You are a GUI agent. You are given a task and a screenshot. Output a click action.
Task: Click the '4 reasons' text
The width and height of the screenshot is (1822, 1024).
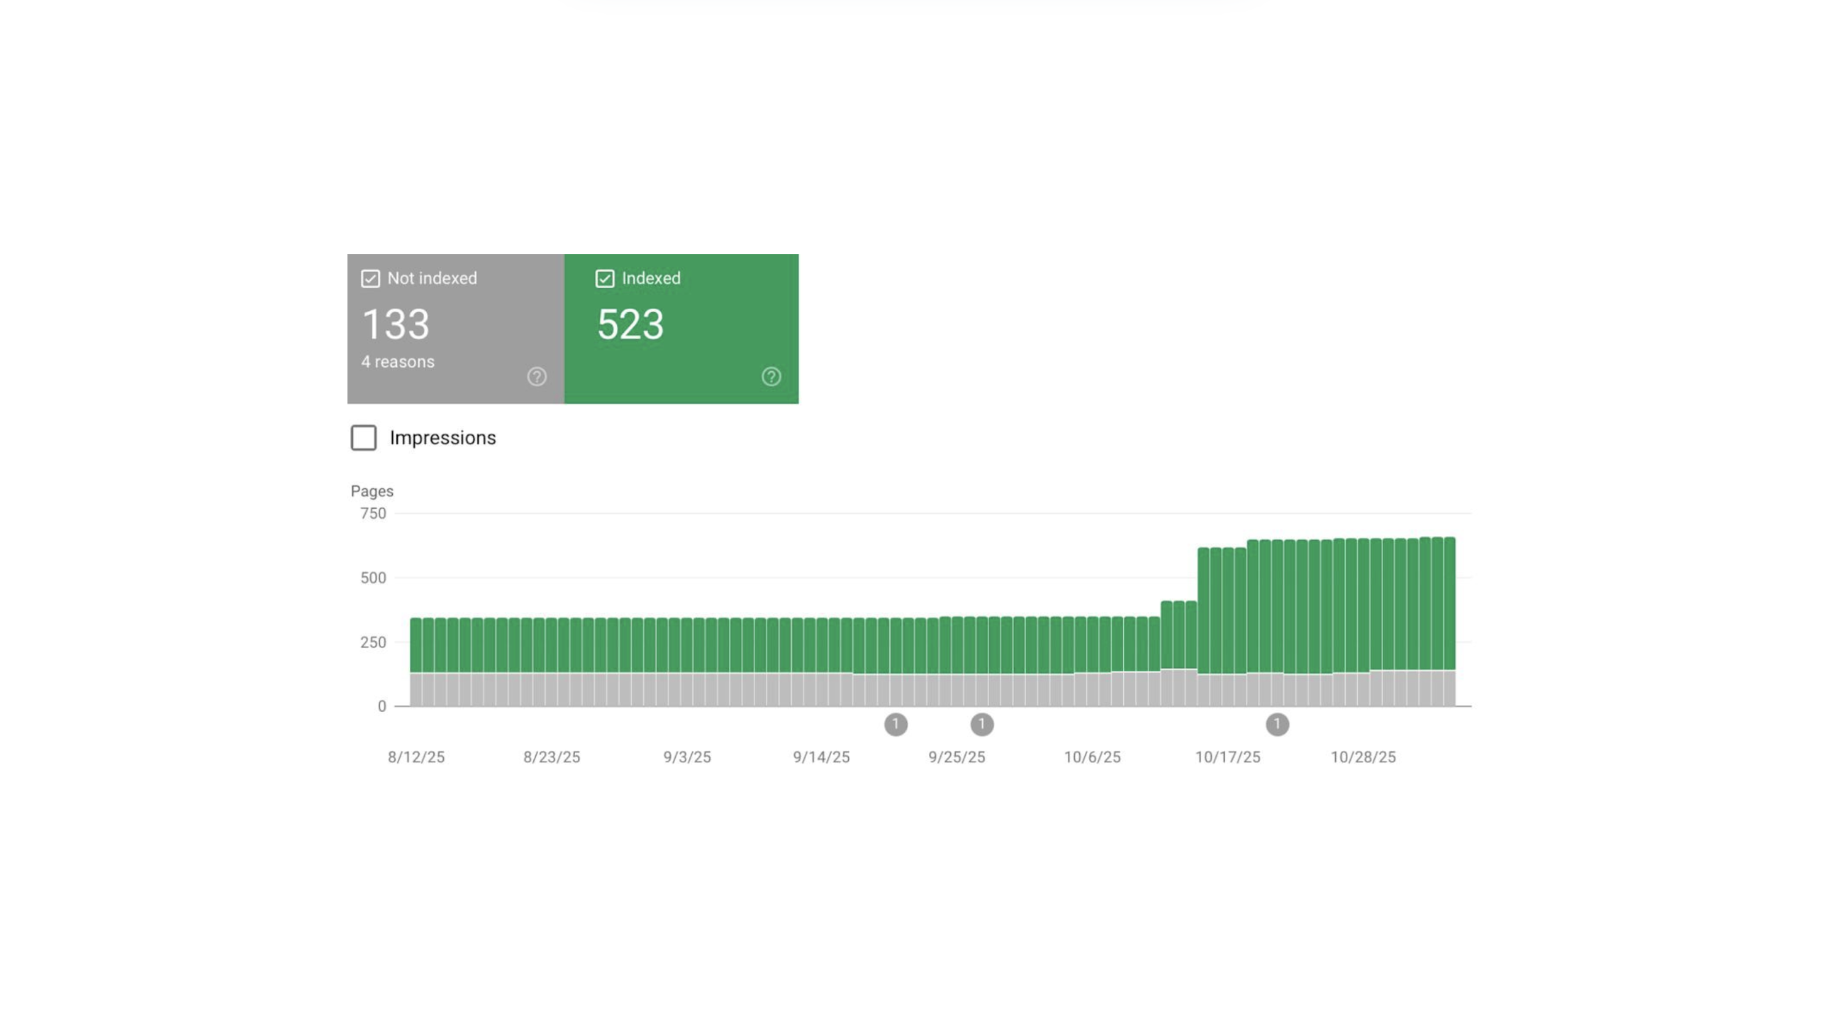click(398, 362)
